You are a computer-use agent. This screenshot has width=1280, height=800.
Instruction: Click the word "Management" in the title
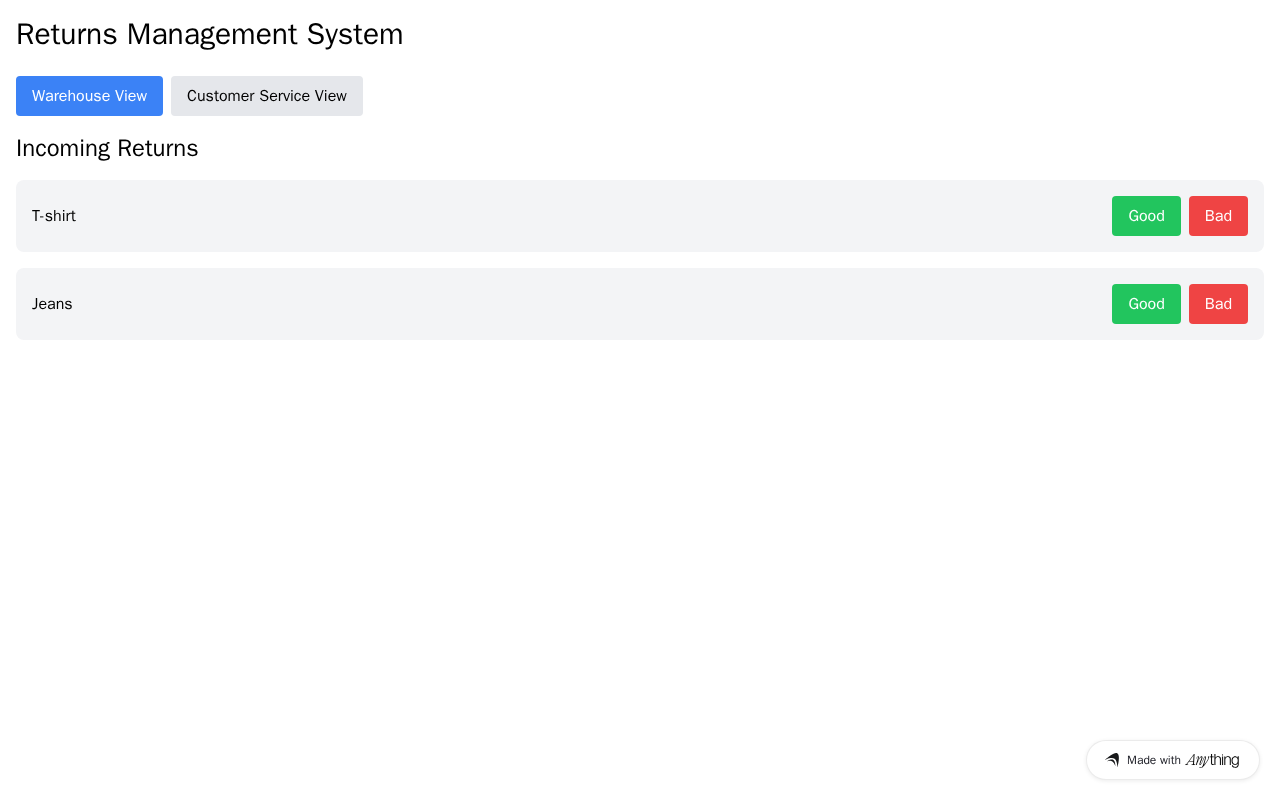(212, 34)
